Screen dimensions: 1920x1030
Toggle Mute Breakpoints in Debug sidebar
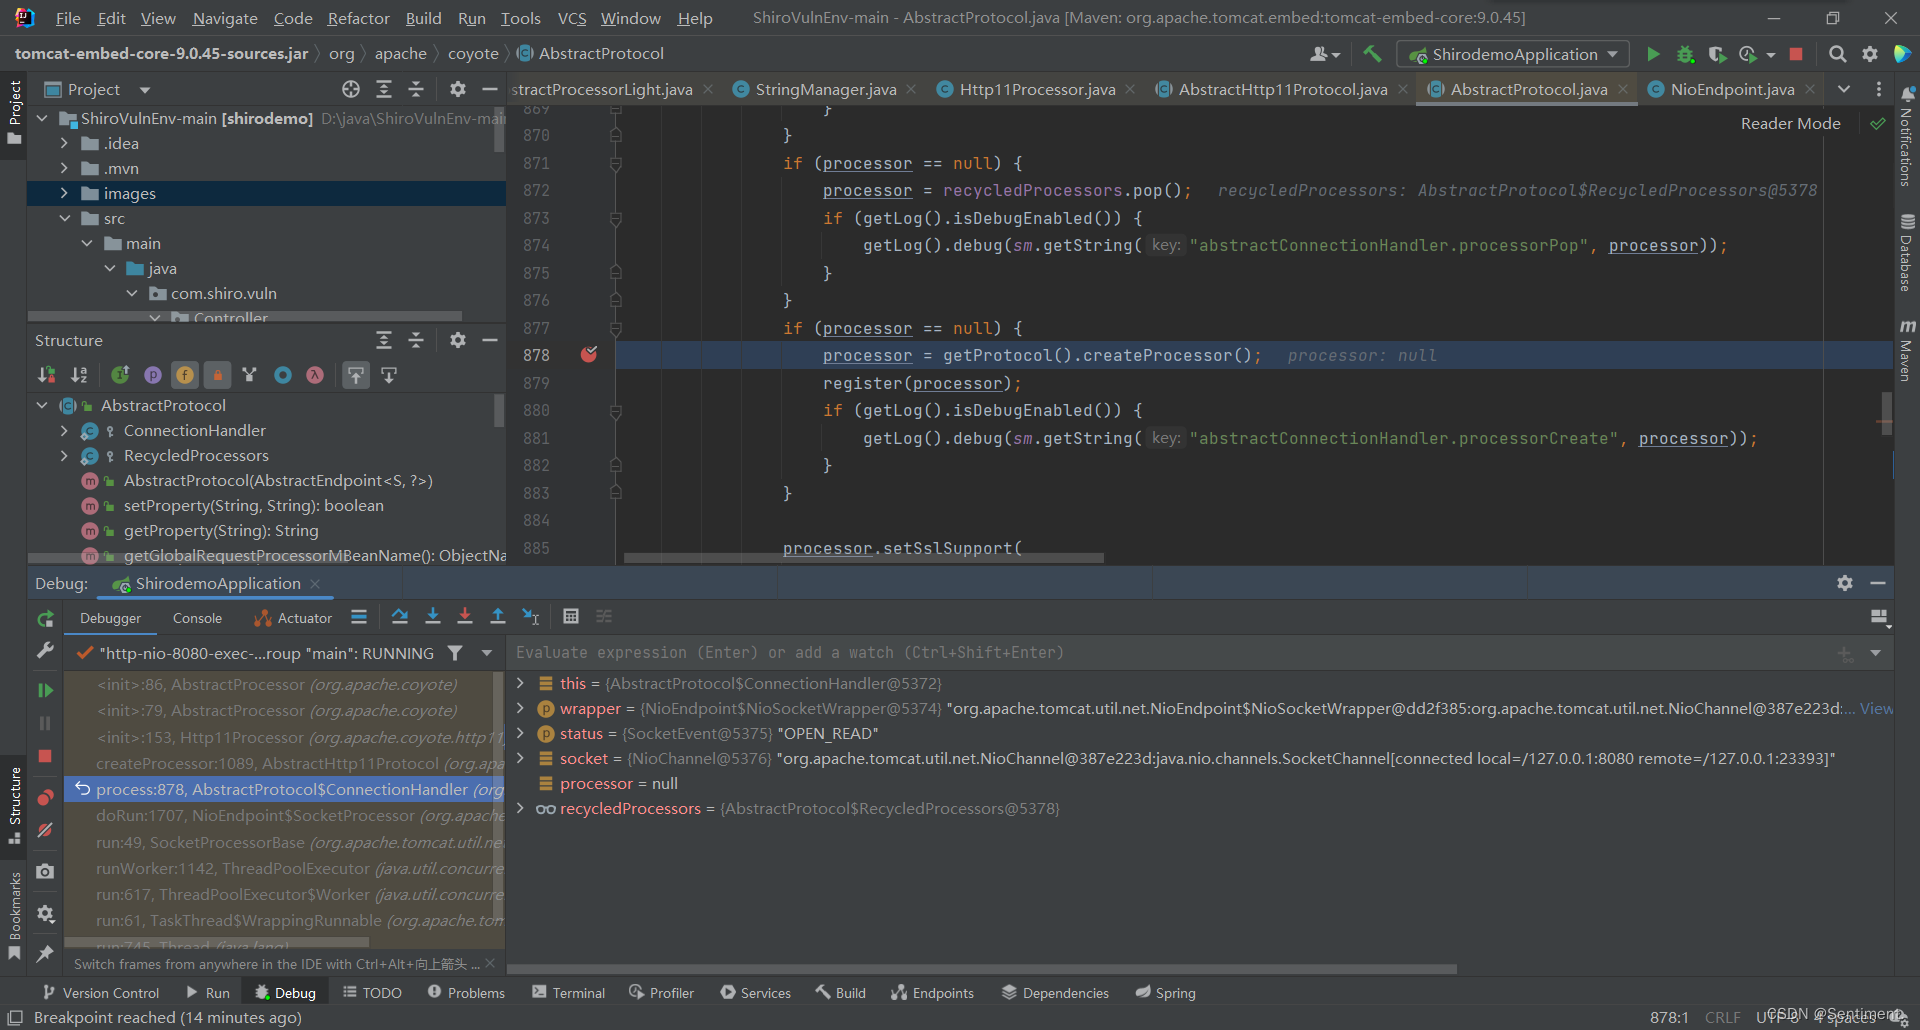click(x=45, y=830)
